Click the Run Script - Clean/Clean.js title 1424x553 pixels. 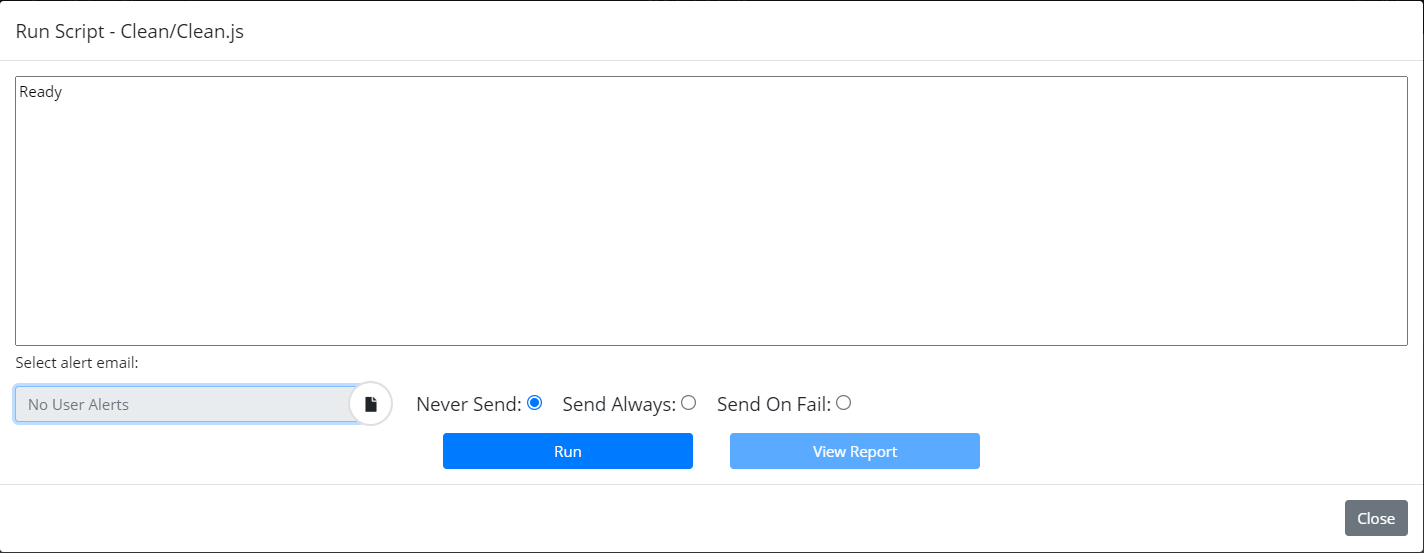point(130,31)
